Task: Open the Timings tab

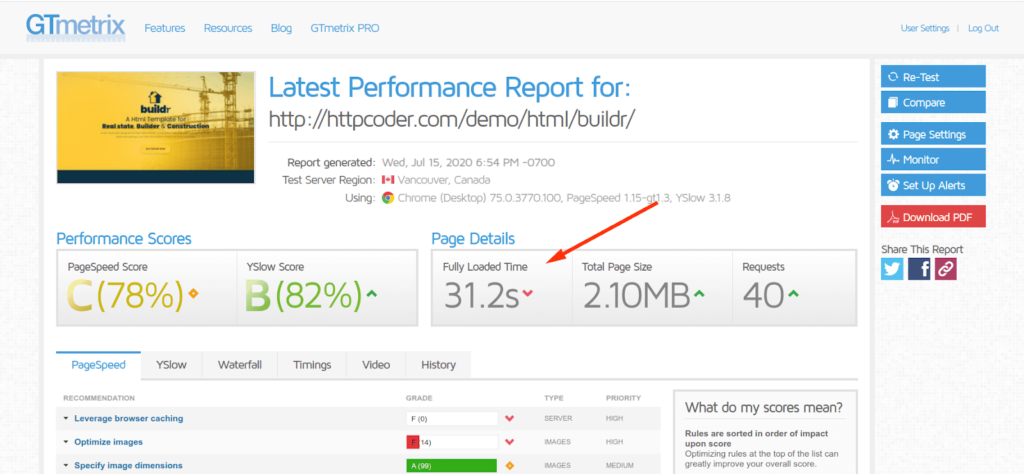Action: [312, 365]
